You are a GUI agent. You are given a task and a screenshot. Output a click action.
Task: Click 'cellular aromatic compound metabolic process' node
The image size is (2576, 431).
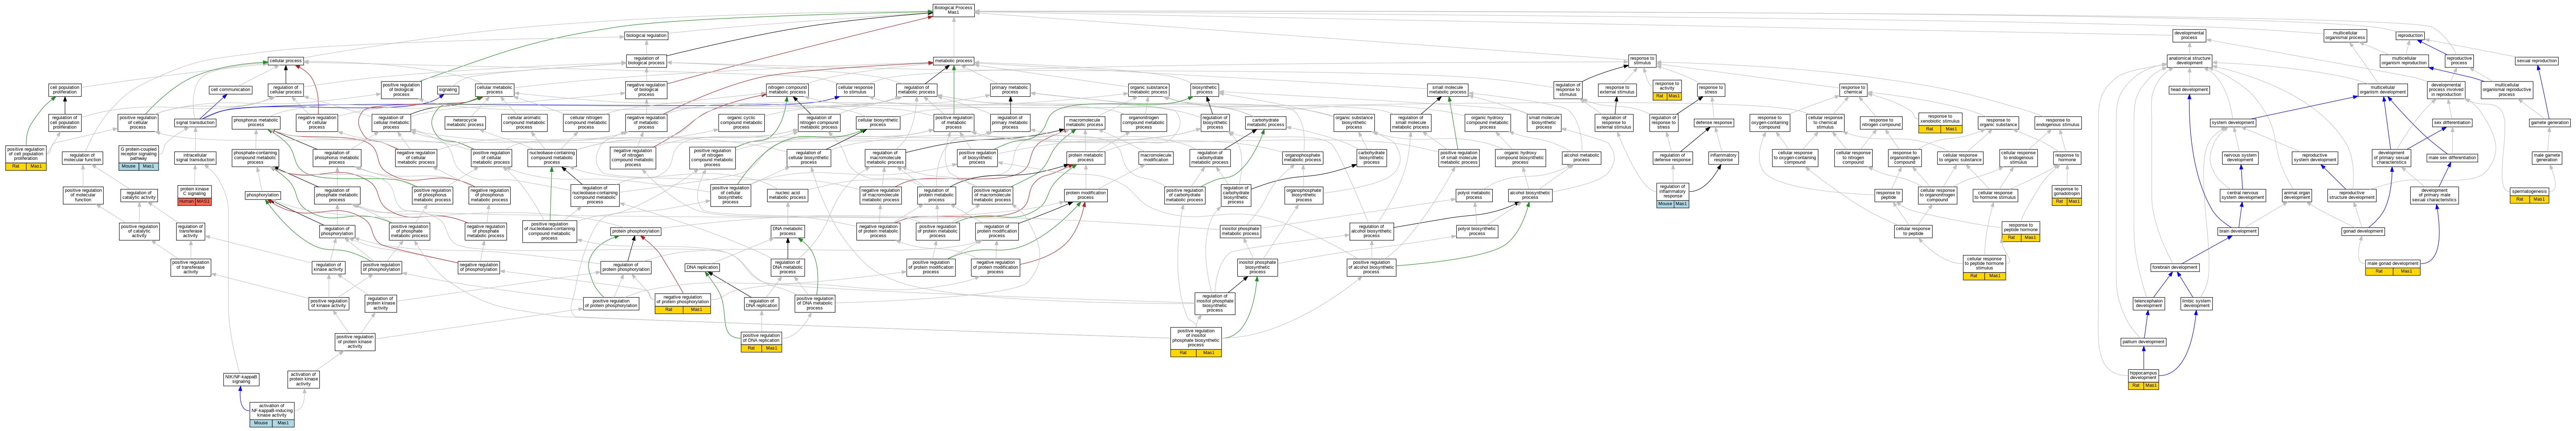(x=524, y=123)
